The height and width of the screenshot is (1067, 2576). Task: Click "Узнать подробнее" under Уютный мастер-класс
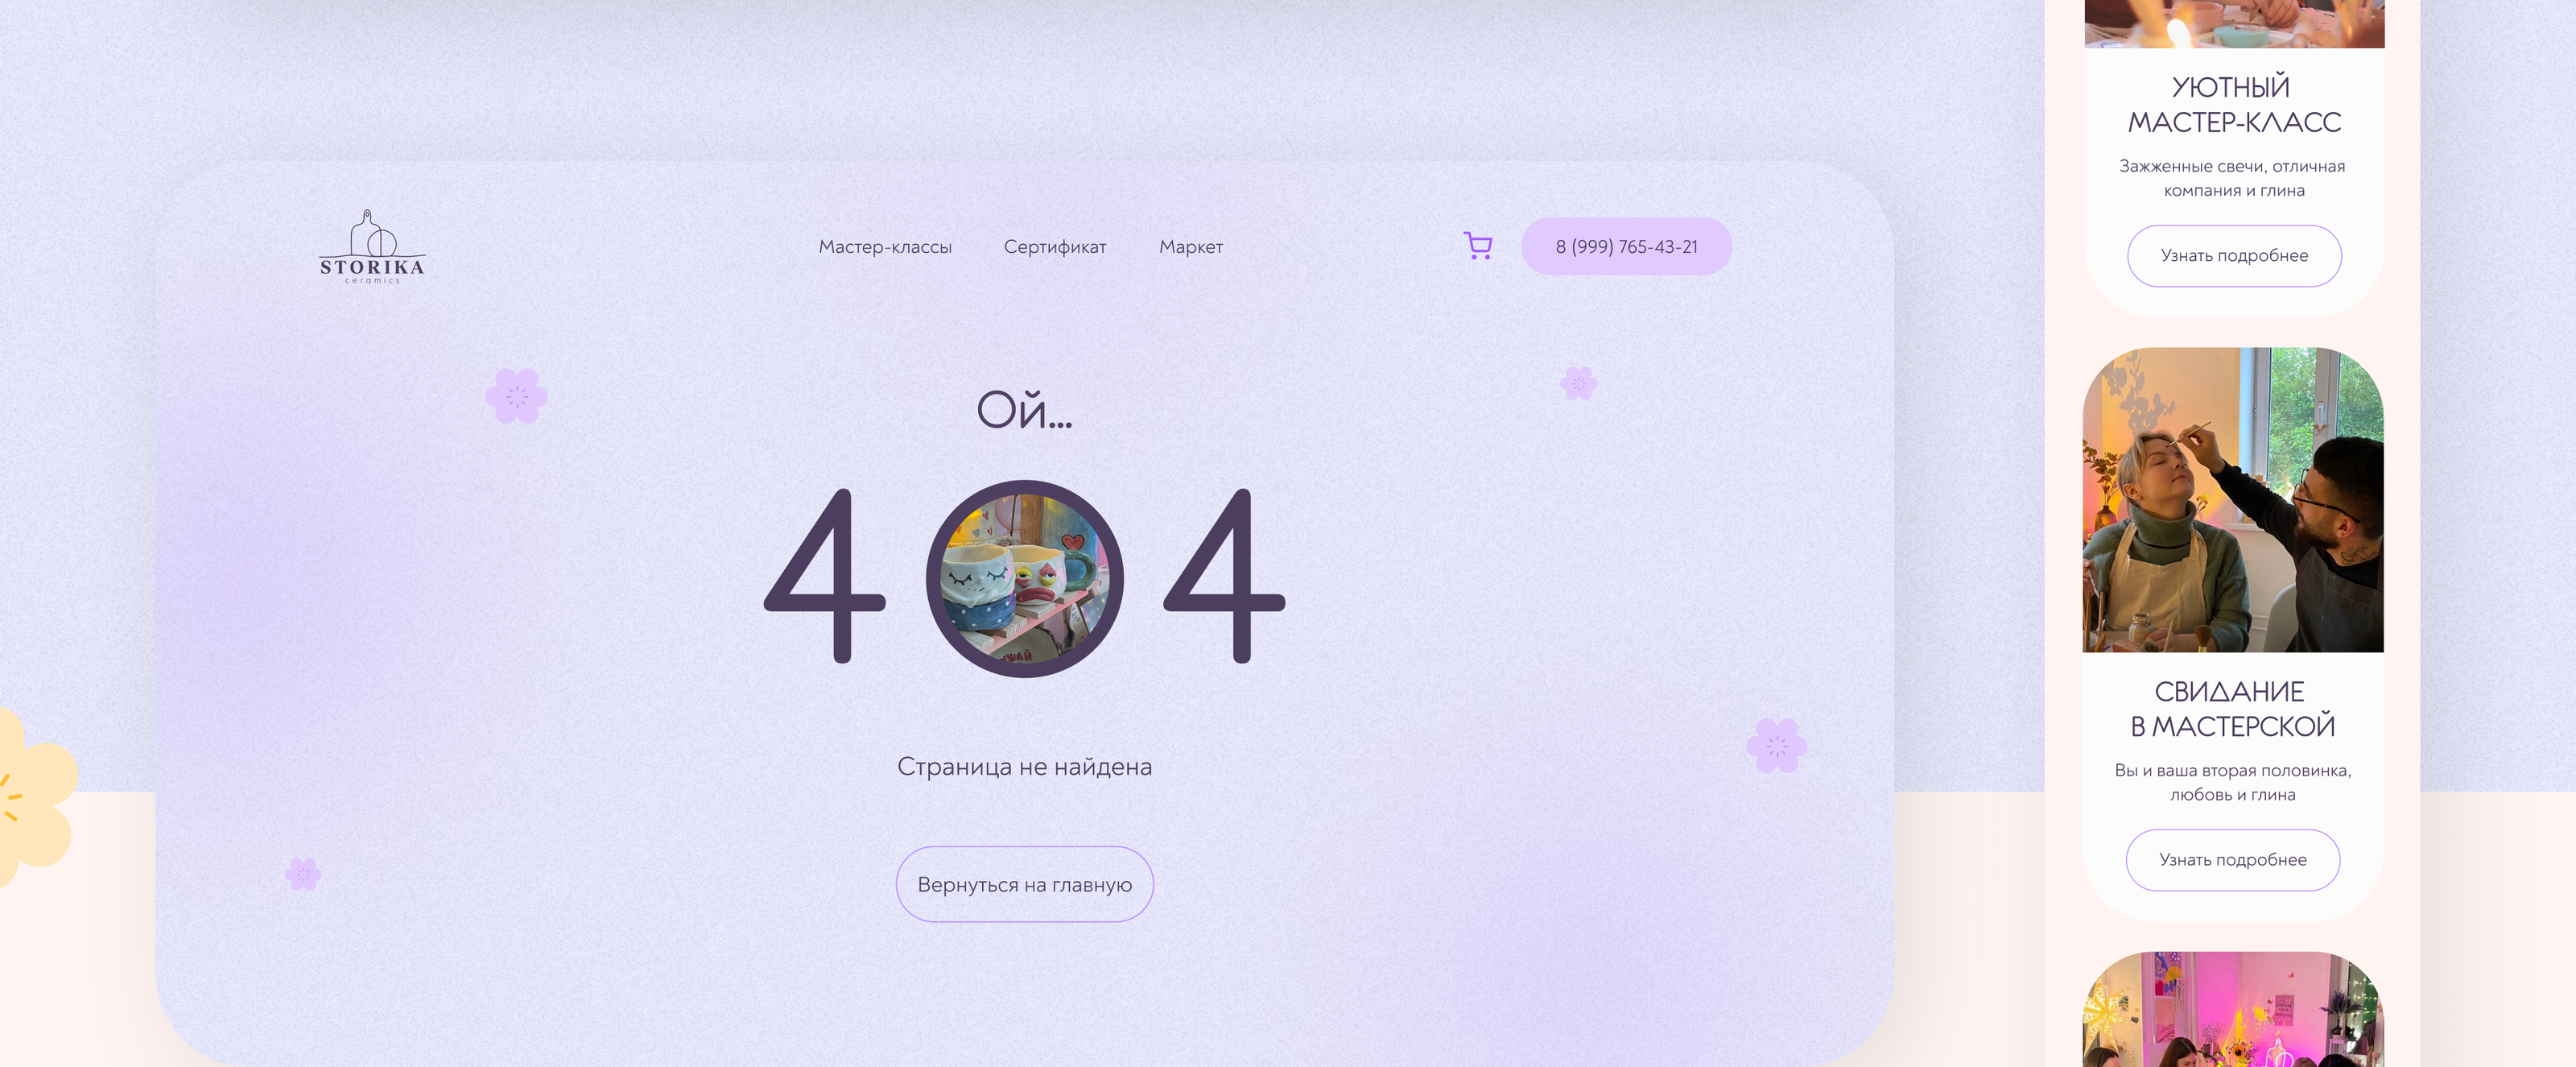click(x=2234, y=256)
